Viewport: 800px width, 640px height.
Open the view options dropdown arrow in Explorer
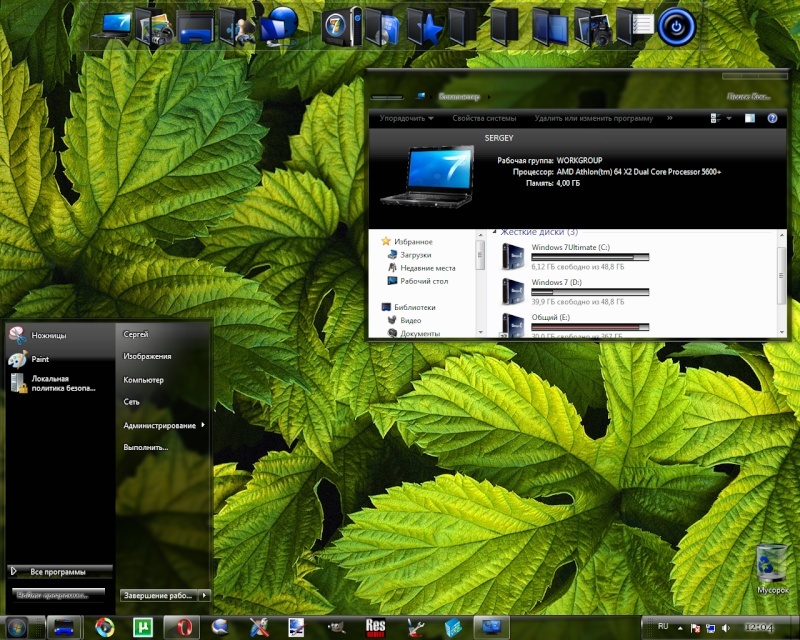click(x=729, y=118)
